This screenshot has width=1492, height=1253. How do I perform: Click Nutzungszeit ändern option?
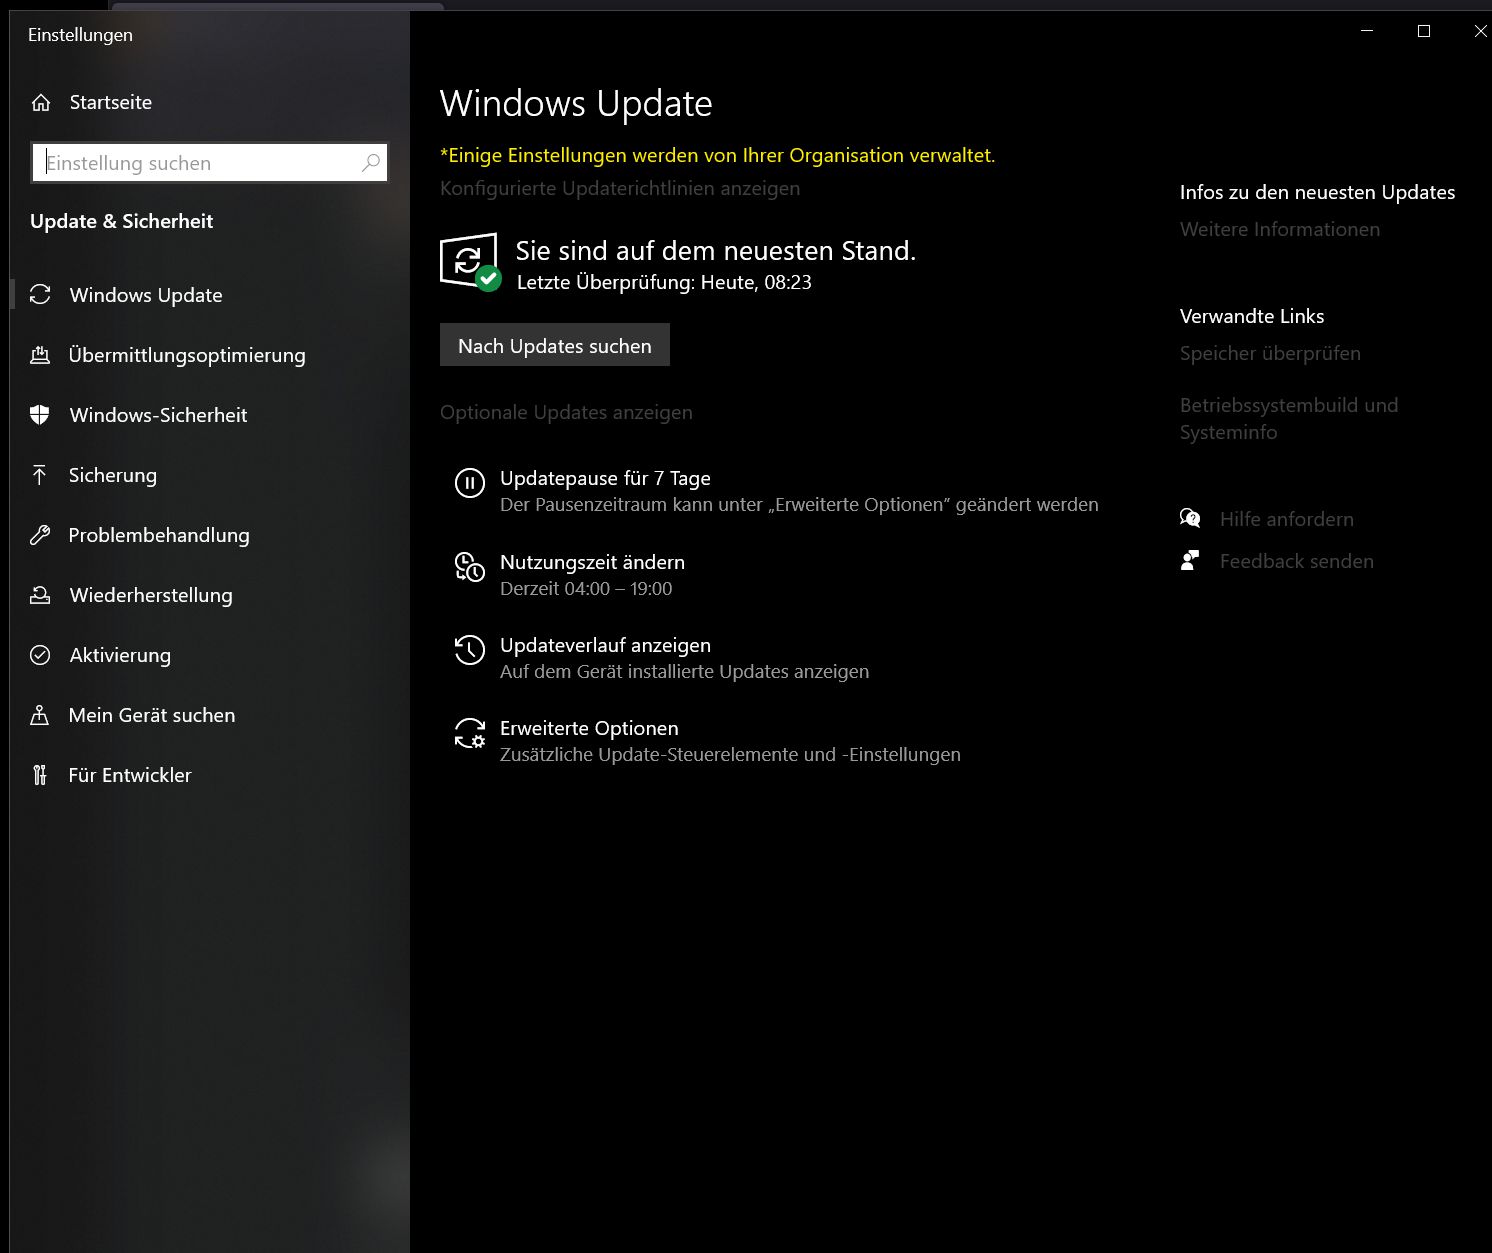coord(592,562)
